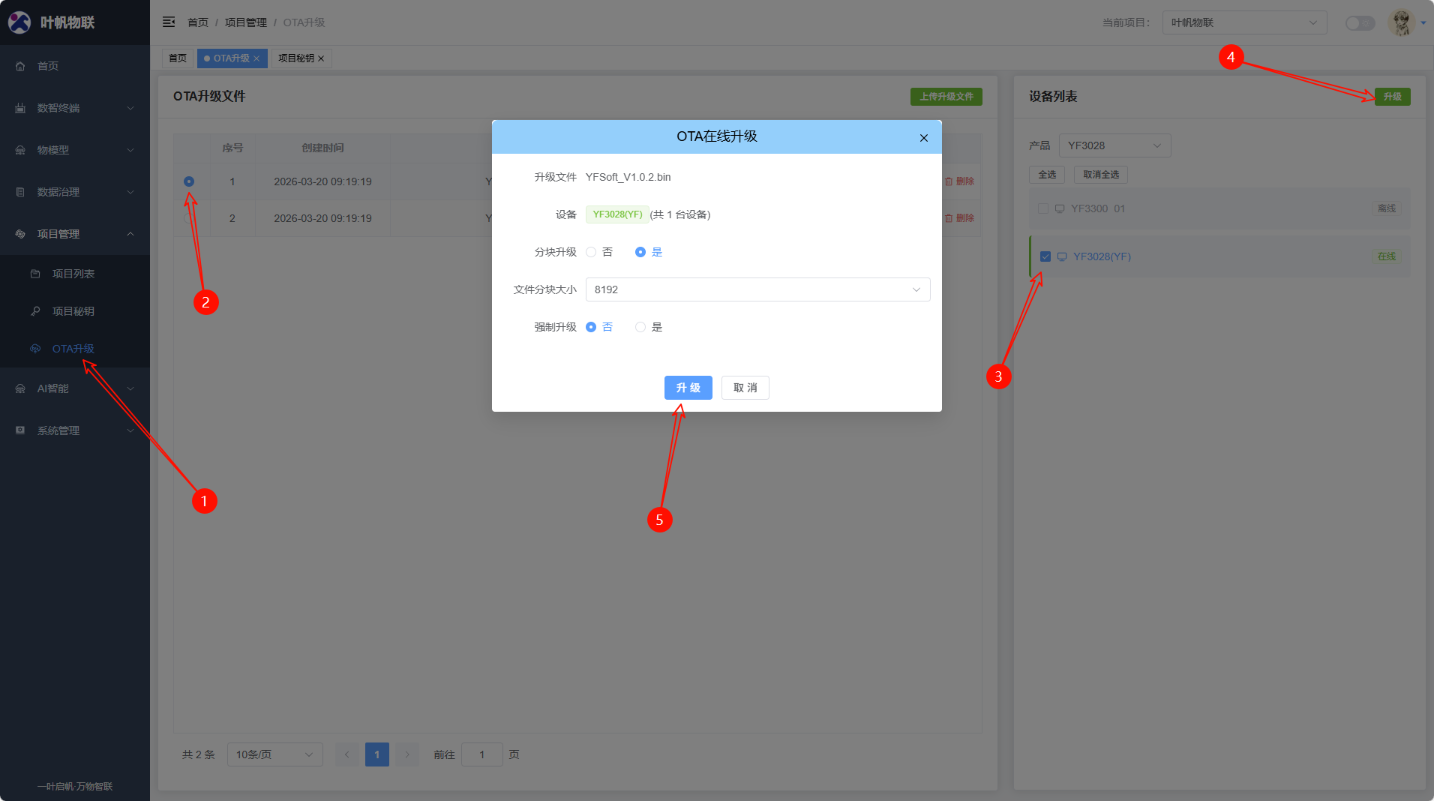Click the user avatar in header
This screenshot has height=801, width=1434.
click(1401, 23)
